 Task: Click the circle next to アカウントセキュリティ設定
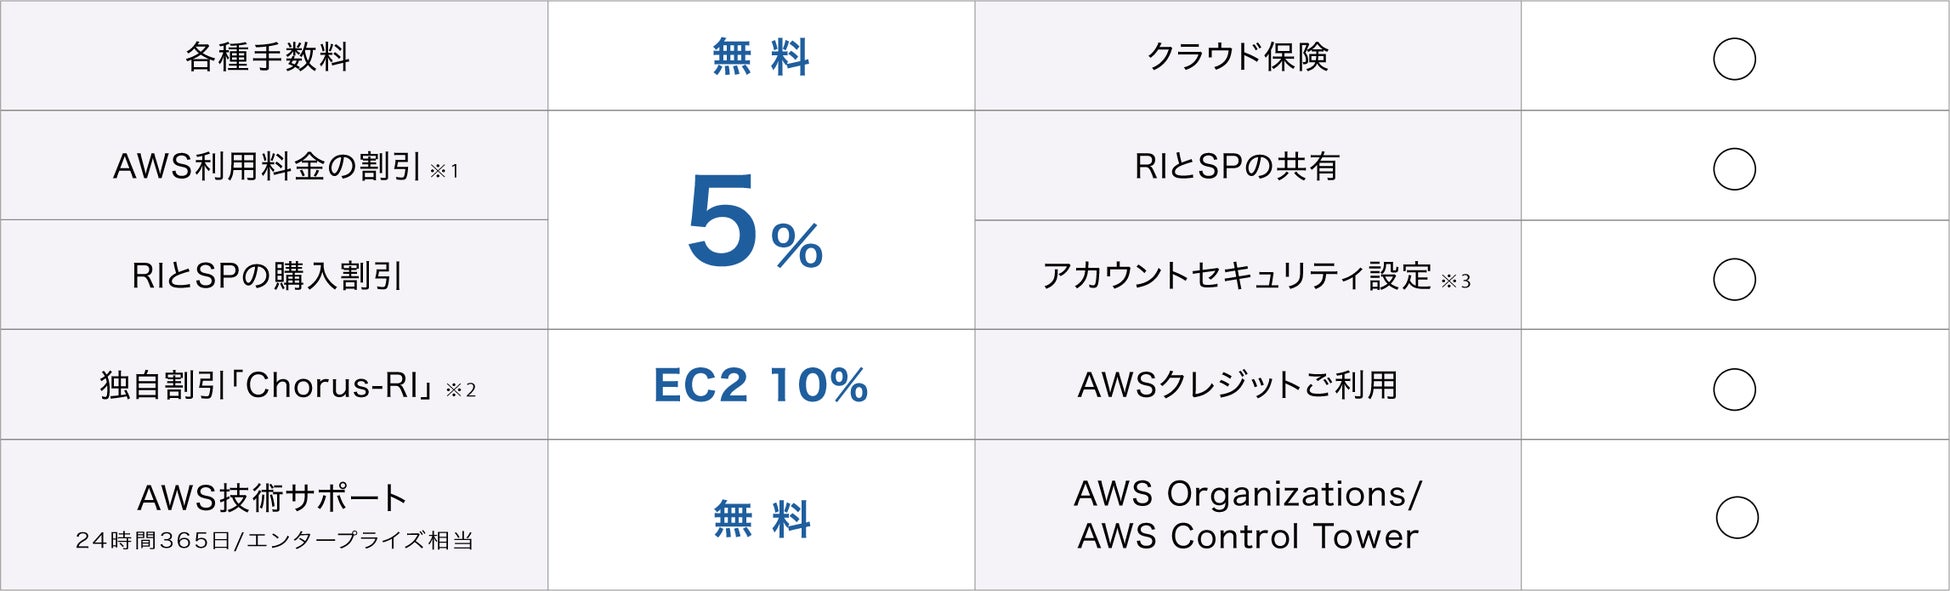pyautogui.click(x=1734, y=279)
